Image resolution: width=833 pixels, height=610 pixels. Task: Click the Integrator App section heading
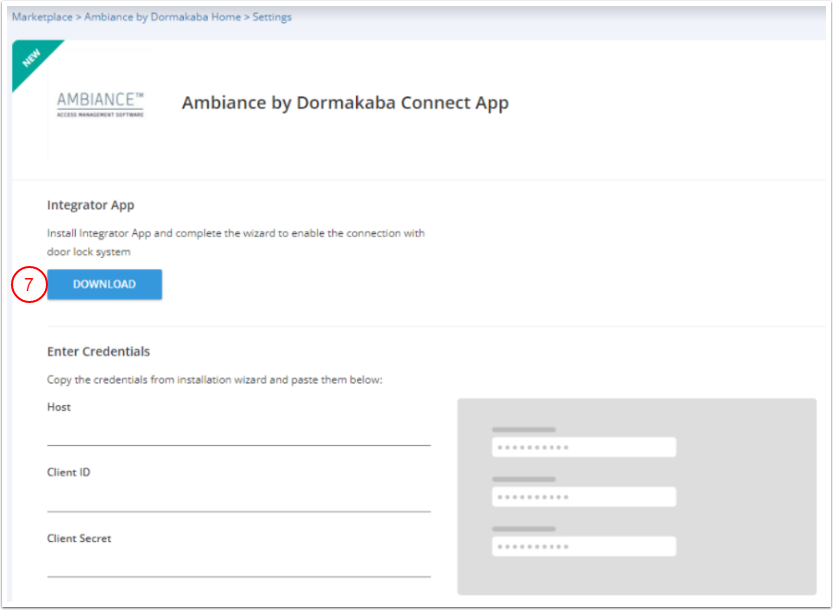pyautogui.click(x=91, y=205)
